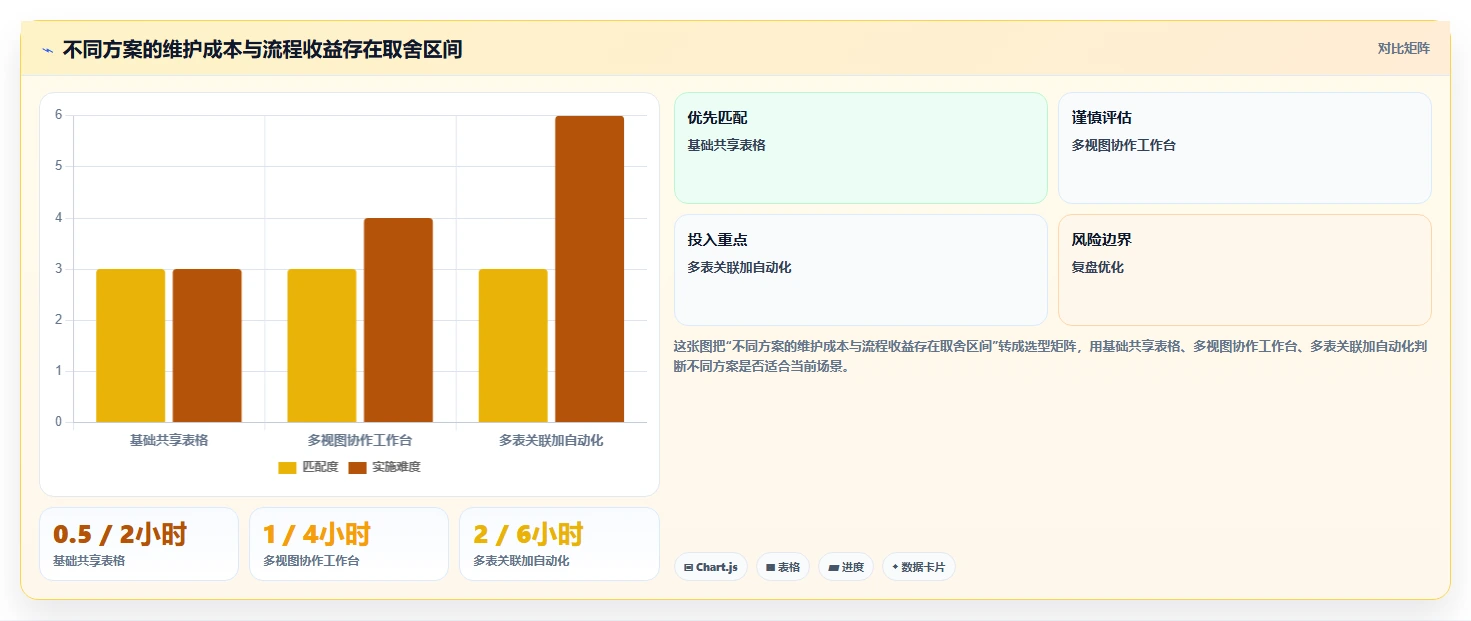The height and width of the screenshot is (621, 1471).
Task: Click the x-axis label 多表关联加自动化
Action: pos(551,440)
